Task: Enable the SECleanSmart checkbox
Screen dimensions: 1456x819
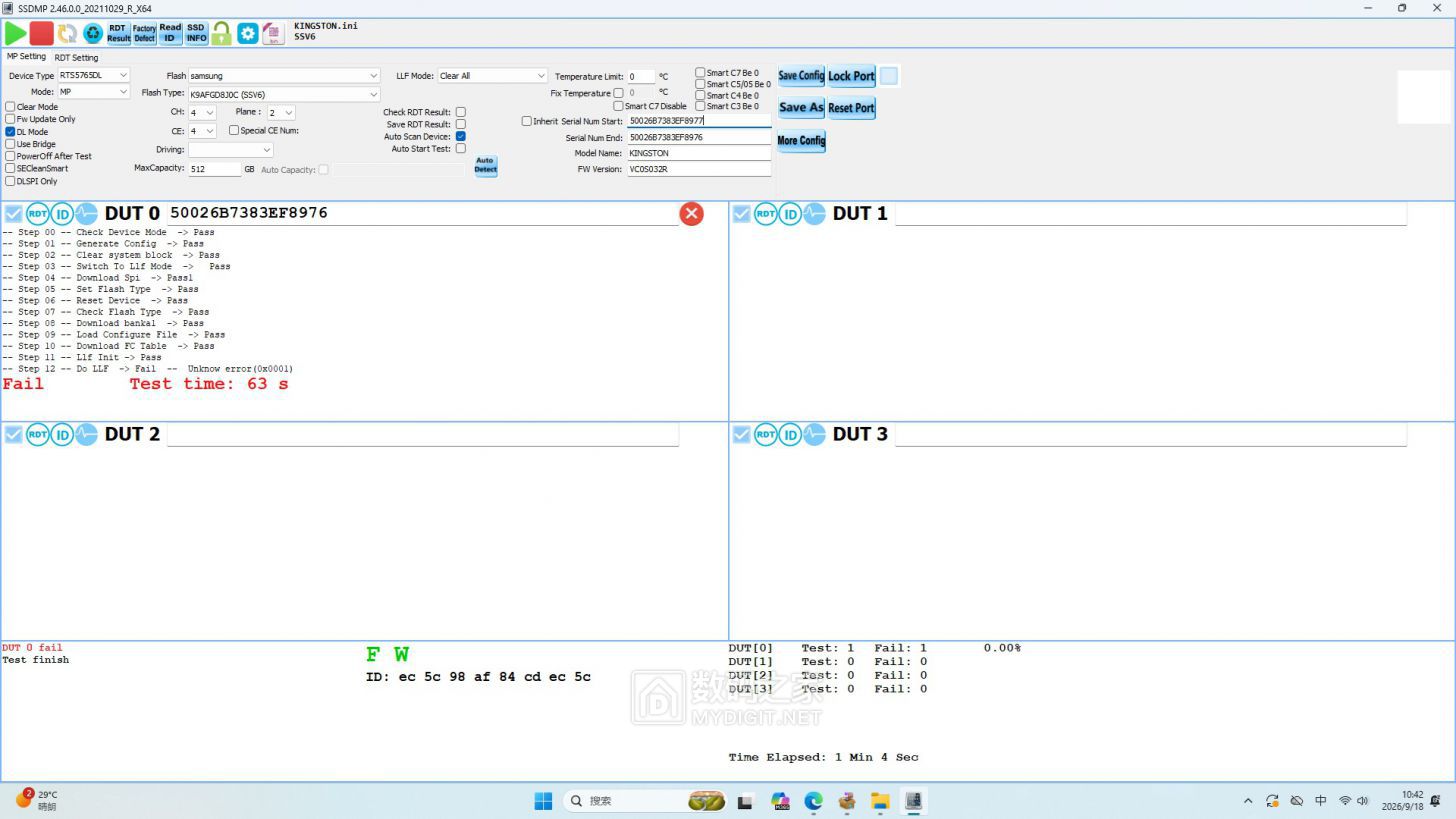Action: click(10, 169)
